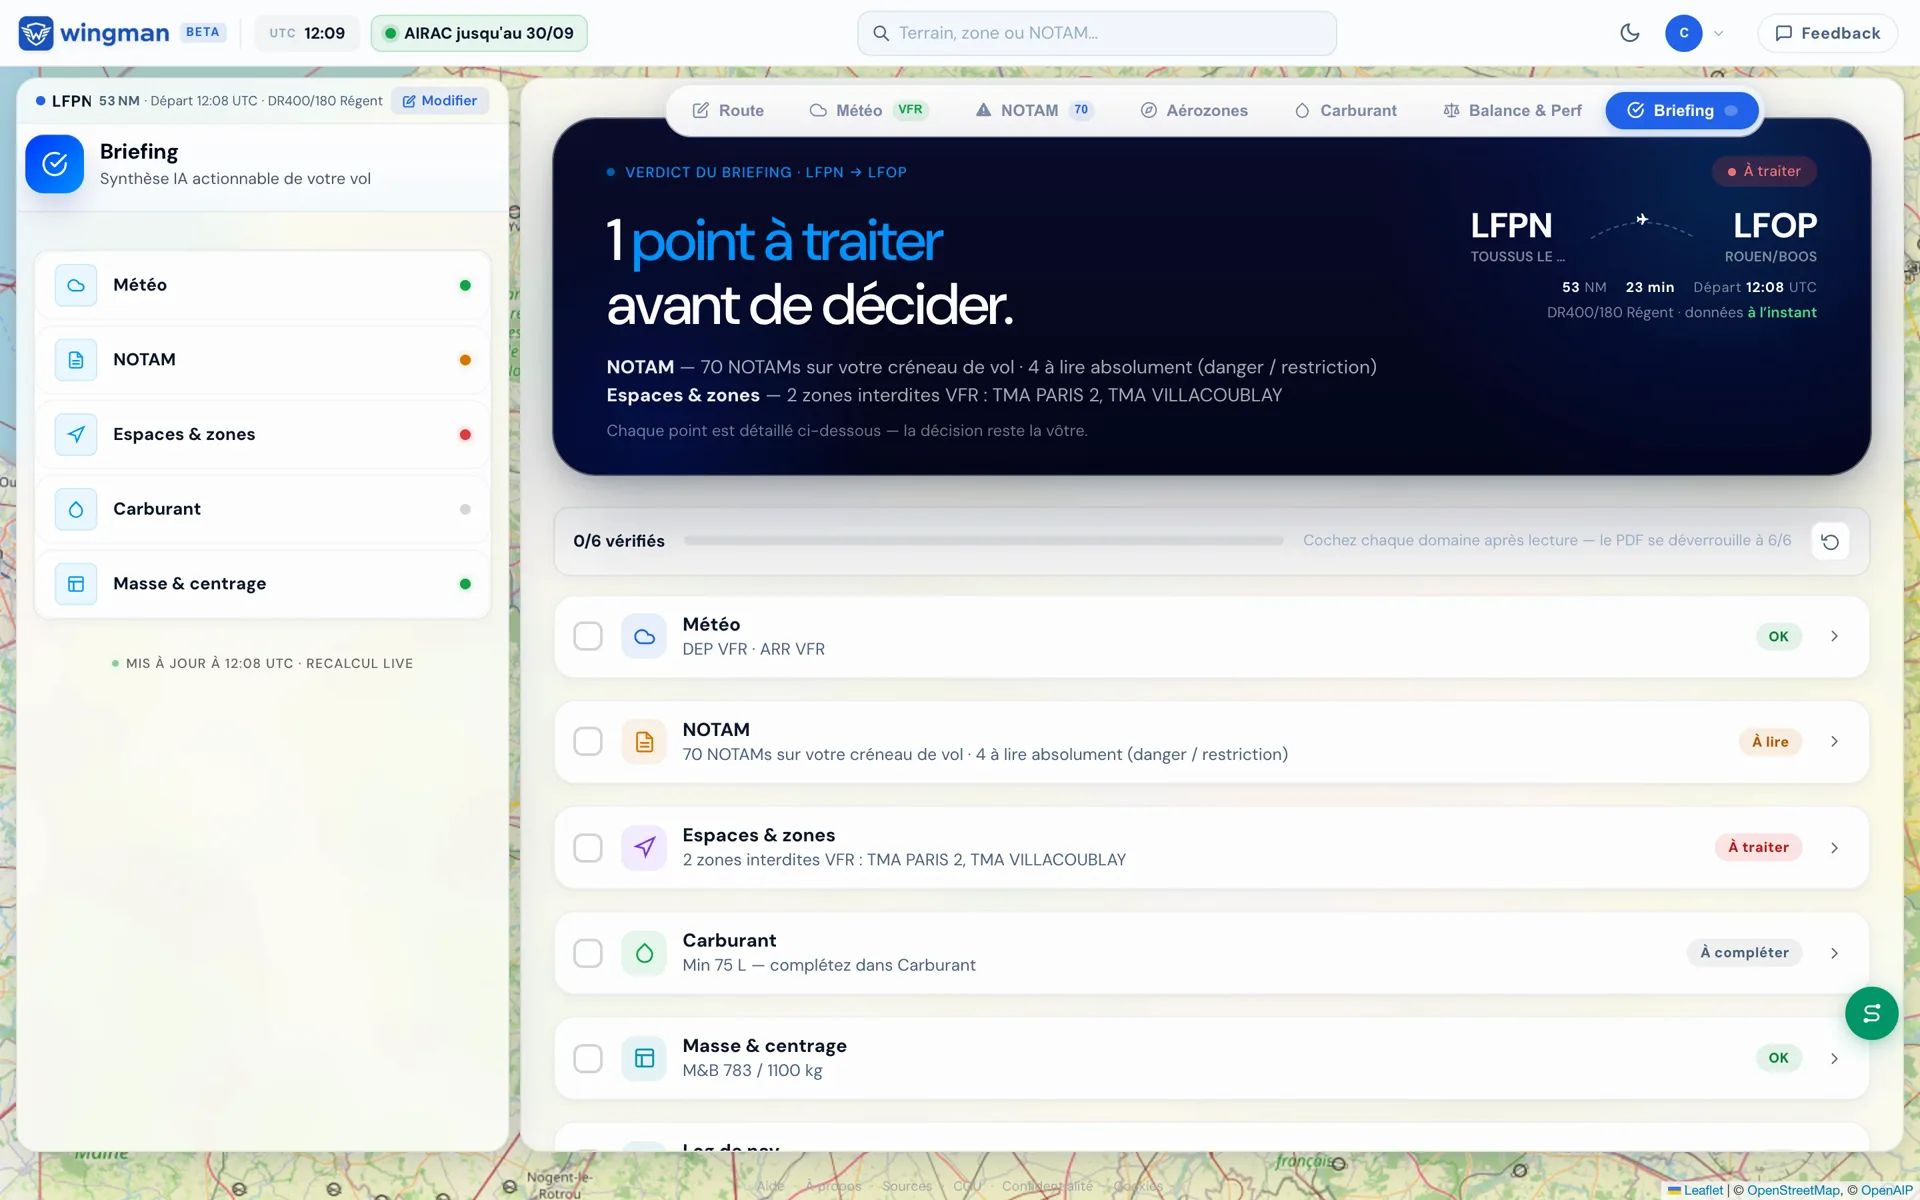Check the Masse & centrage checkbox
The height and width of the screenshot is (1200, 1920).
(x=588, y=1058)
